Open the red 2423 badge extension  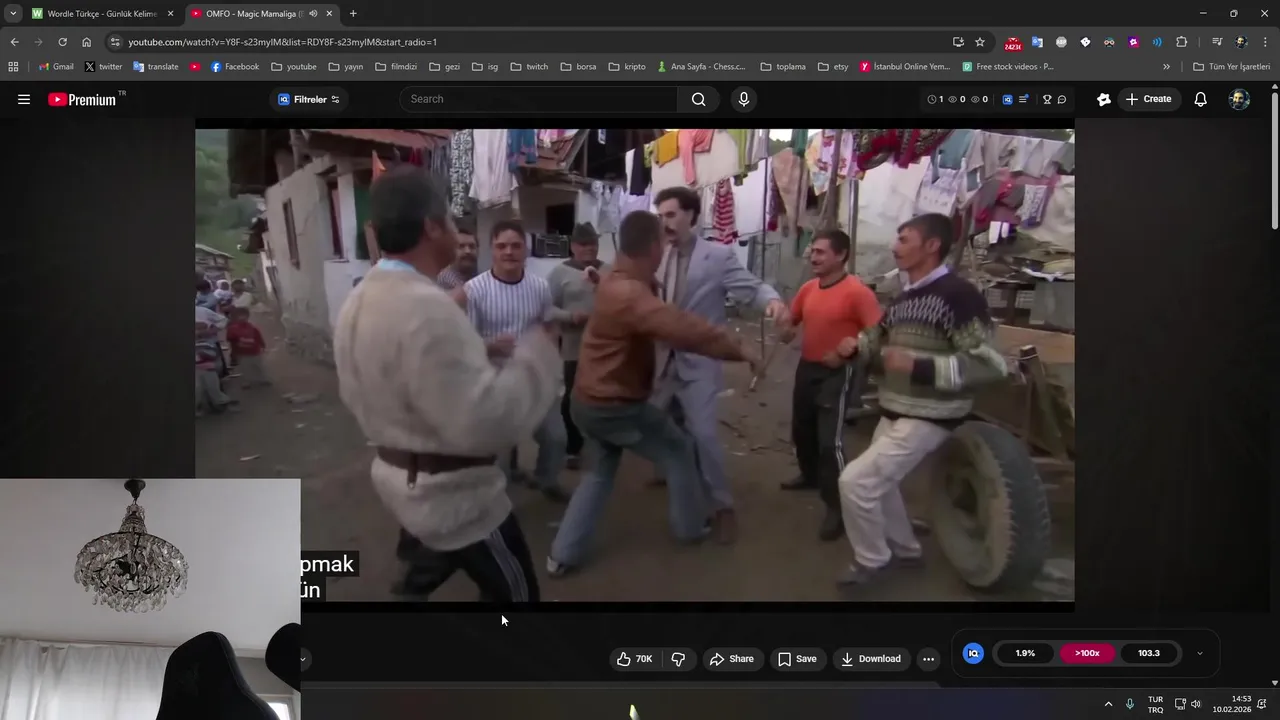coord(1013,43)
